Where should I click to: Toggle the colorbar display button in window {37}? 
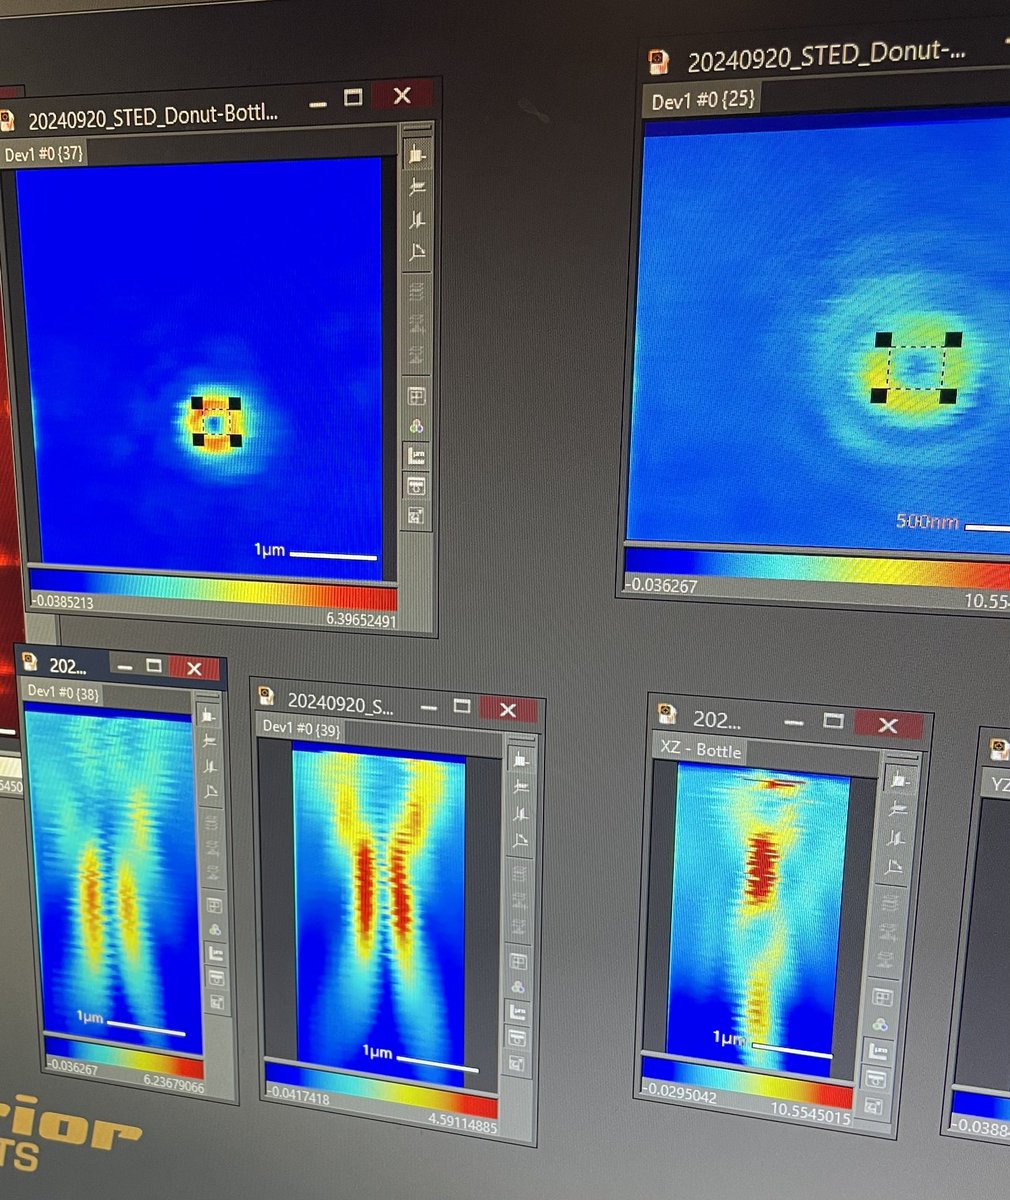pos(417,486)
